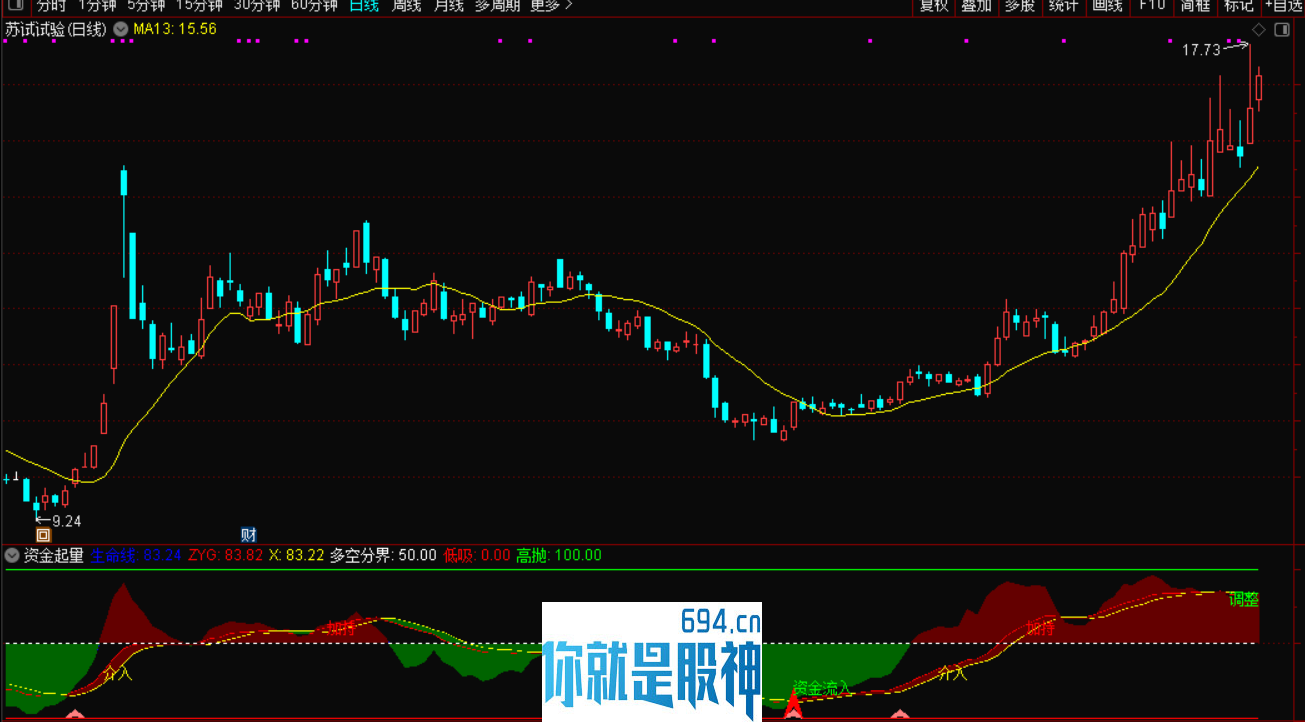Select the 日线 daily chart tab

tap(364, 5)
